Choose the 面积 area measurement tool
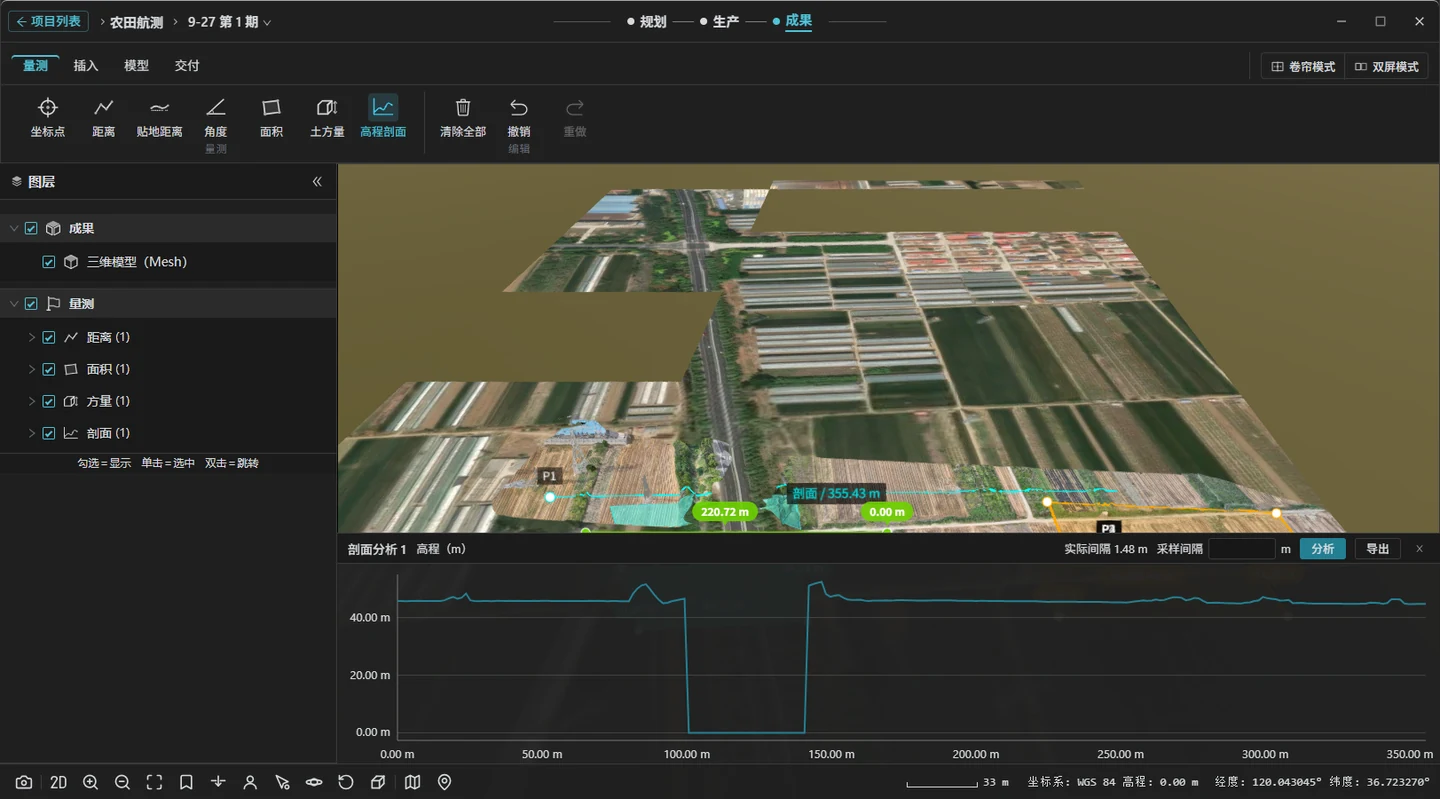1440x799 pixels. [x=271, y=117]
